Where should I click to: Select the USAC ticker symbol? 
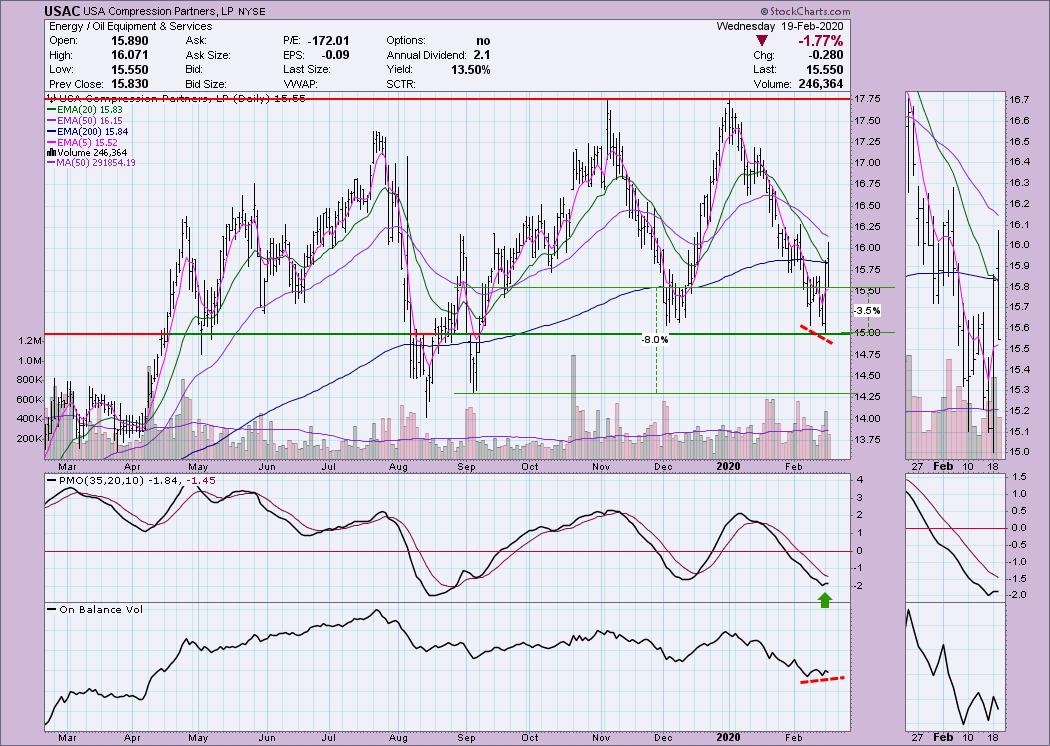[x=62, y=11]
